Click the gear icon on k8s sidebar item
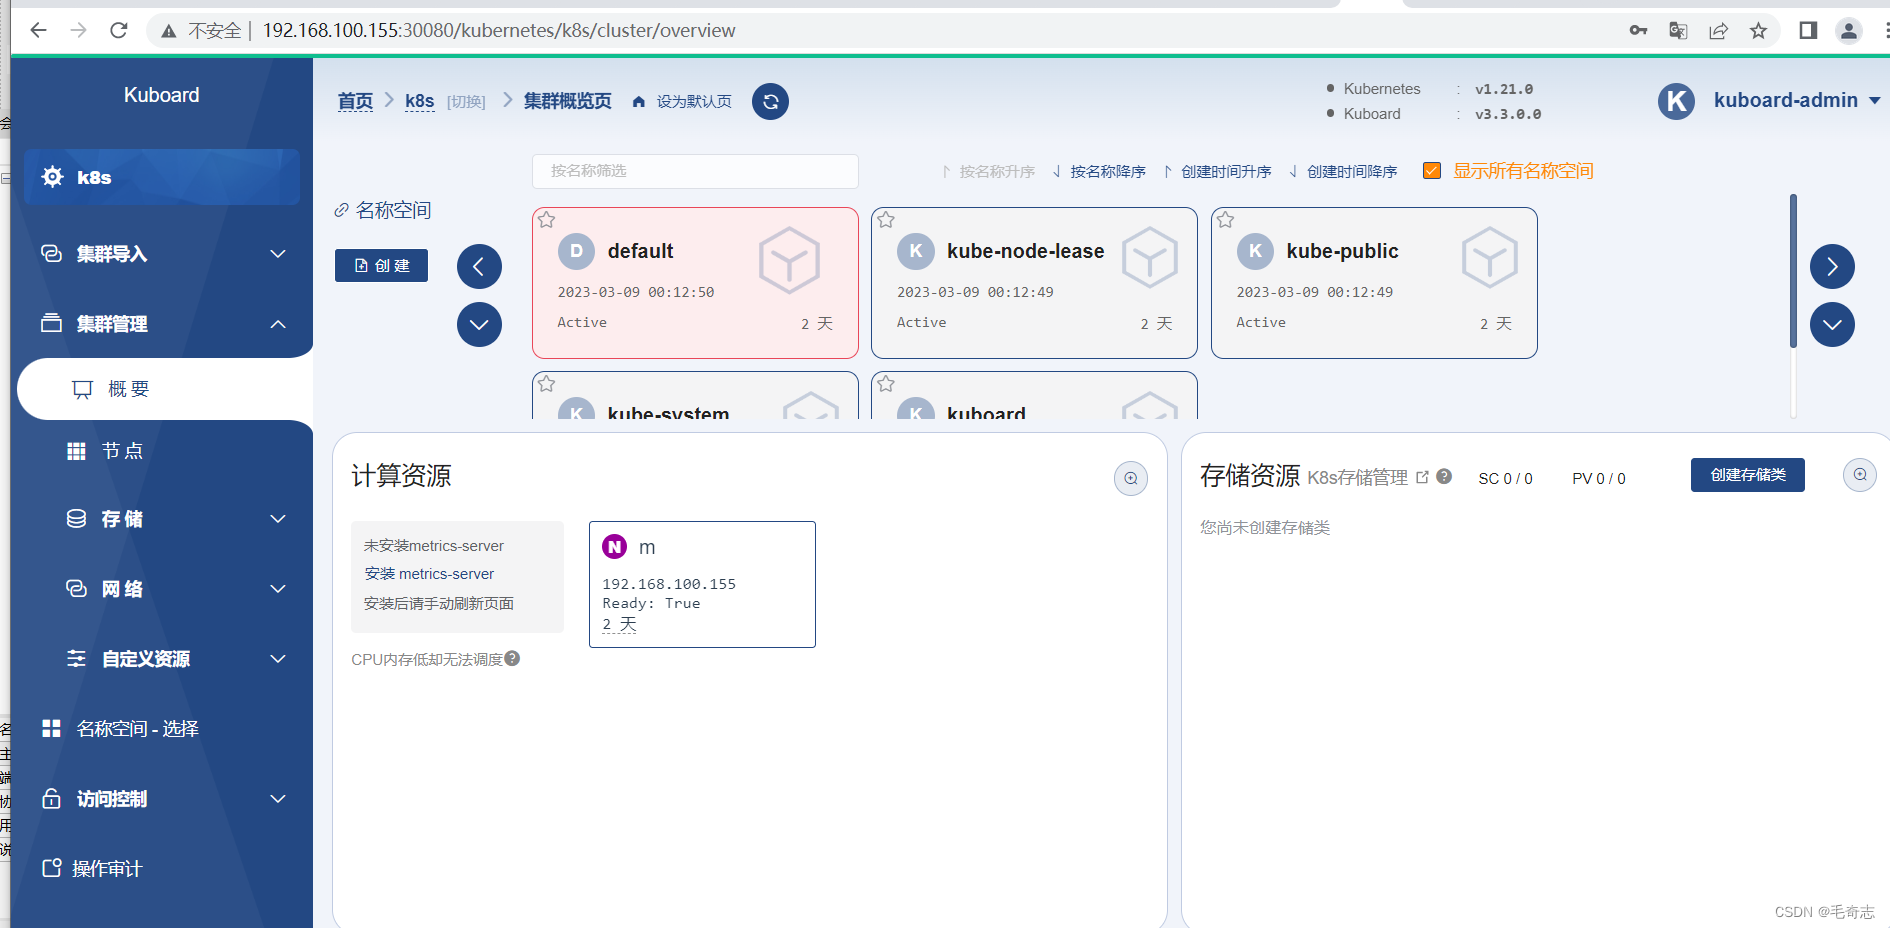This screenshot has height=928, width=1890. [53, 177]
